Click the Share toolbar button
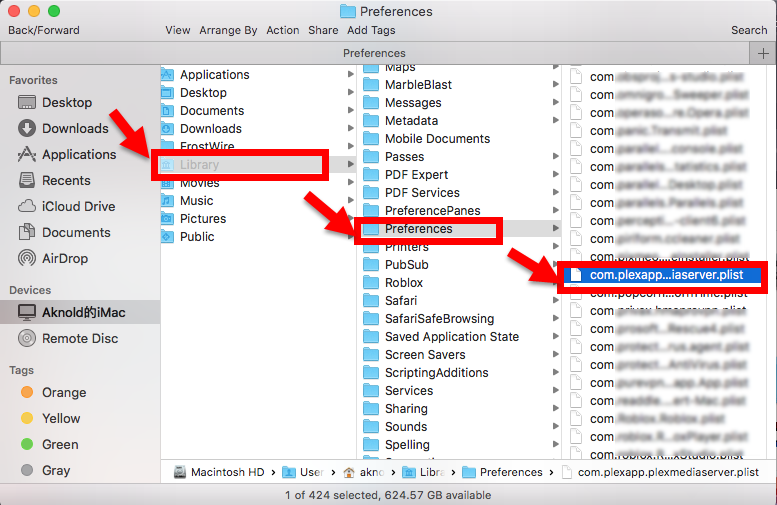Viewport: 777px width, 505px height. point(323,30)
